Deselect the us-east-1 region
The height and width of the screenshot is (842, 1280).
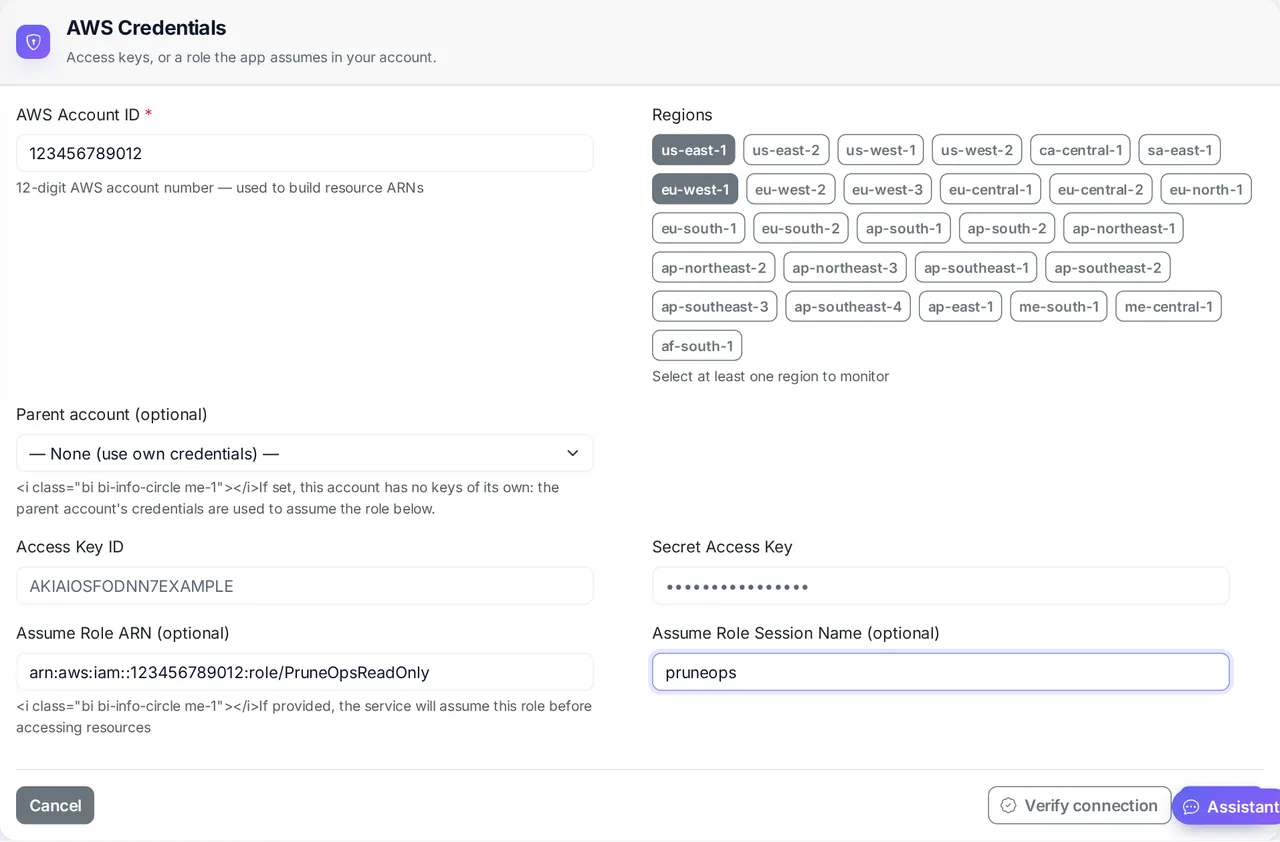click(x=693, y=150)
